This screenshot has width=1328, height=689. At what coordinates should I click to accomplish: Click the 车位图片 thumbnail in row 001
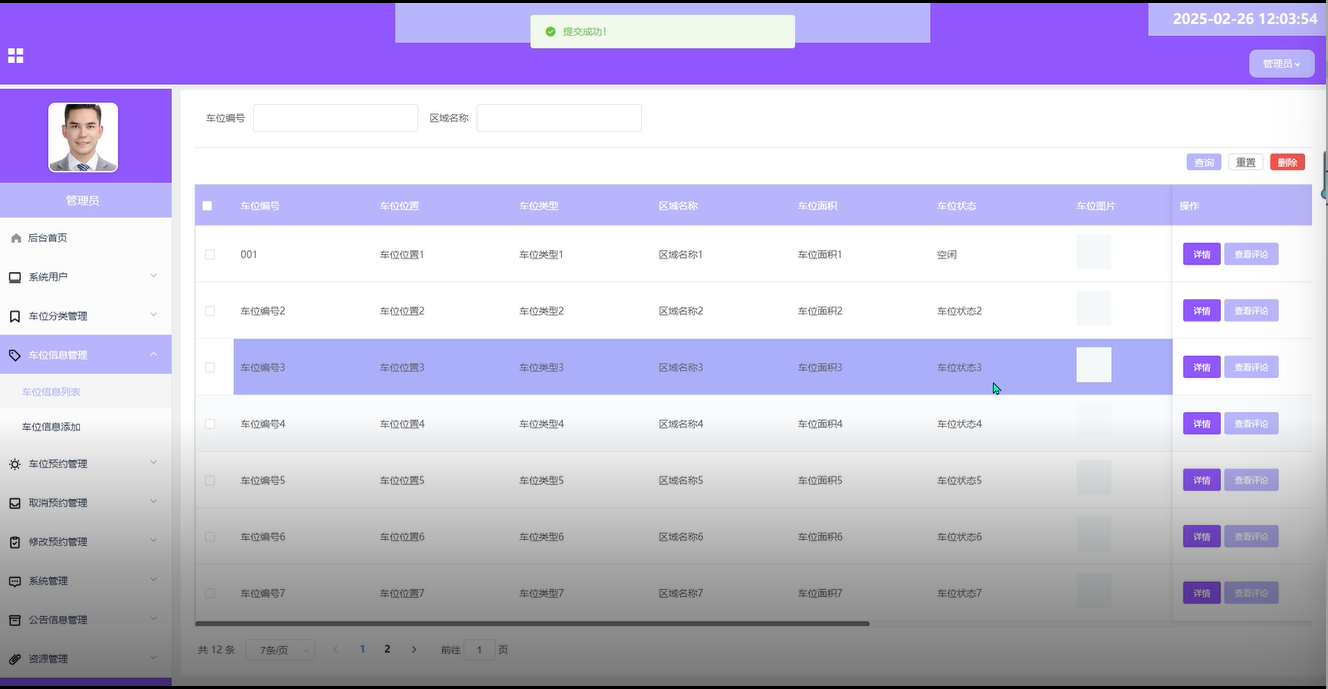pyautogui.click(x=1094, y=252)
